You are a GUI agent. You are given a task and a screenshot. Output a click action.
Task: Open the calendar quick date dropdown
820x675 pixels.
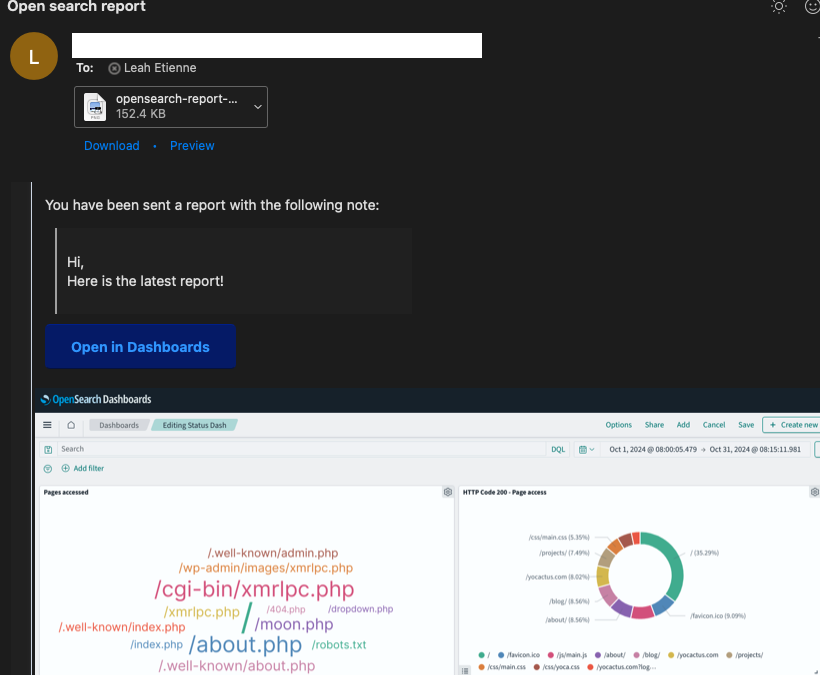tap(586, 449)
